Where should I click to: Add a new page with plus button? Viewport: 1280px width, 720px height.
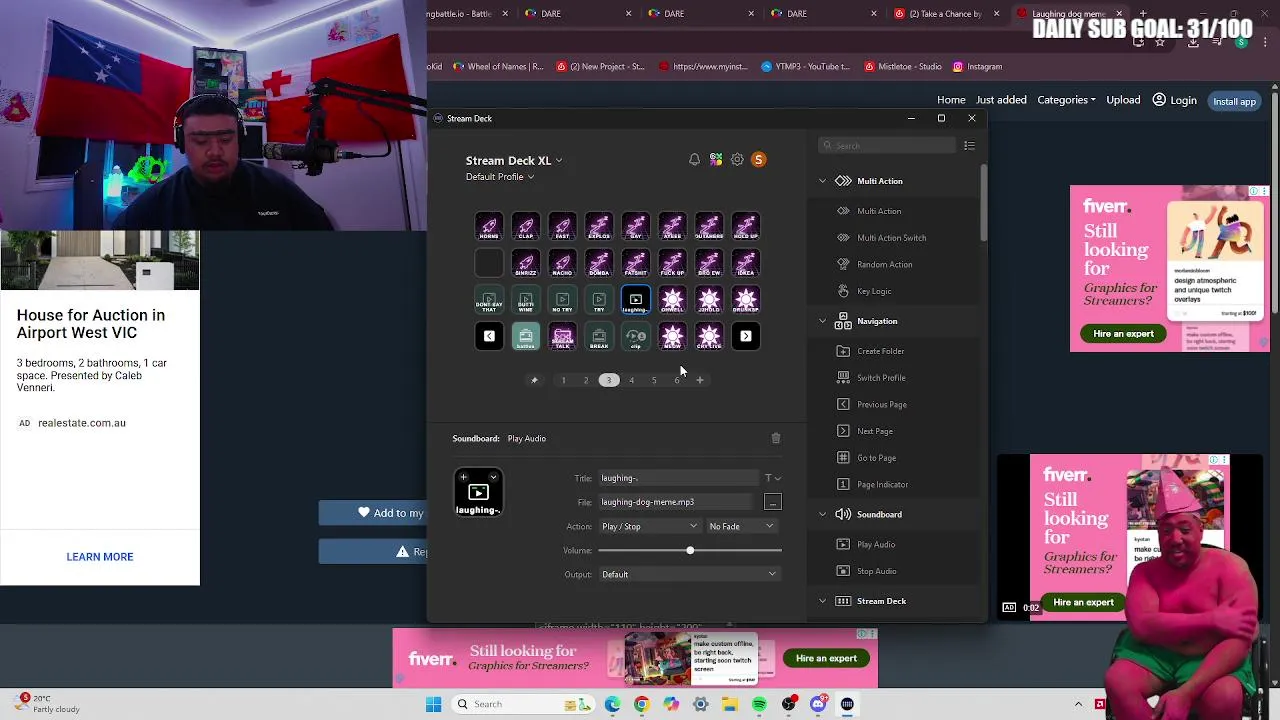point(700,380)
